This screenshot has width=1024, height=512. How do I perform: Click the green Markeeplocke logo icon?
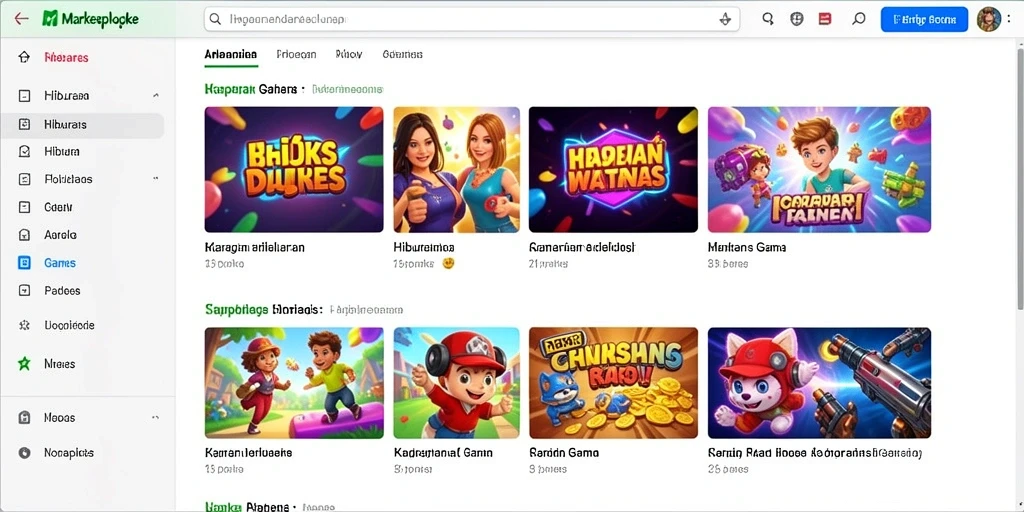click(x=50, y=19)
